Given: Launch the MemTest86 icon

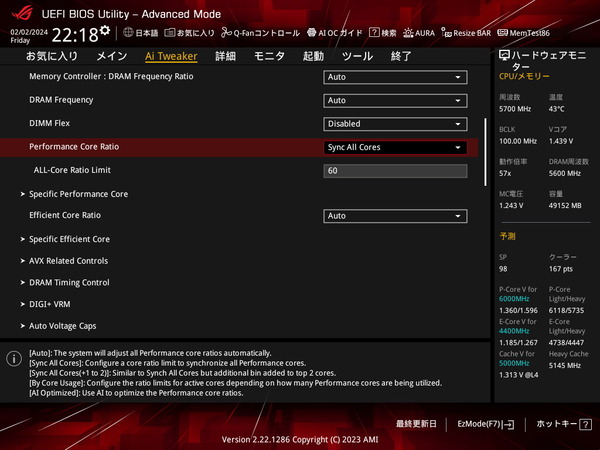Looking at the screenshot, I should click(x=502, y=33).
